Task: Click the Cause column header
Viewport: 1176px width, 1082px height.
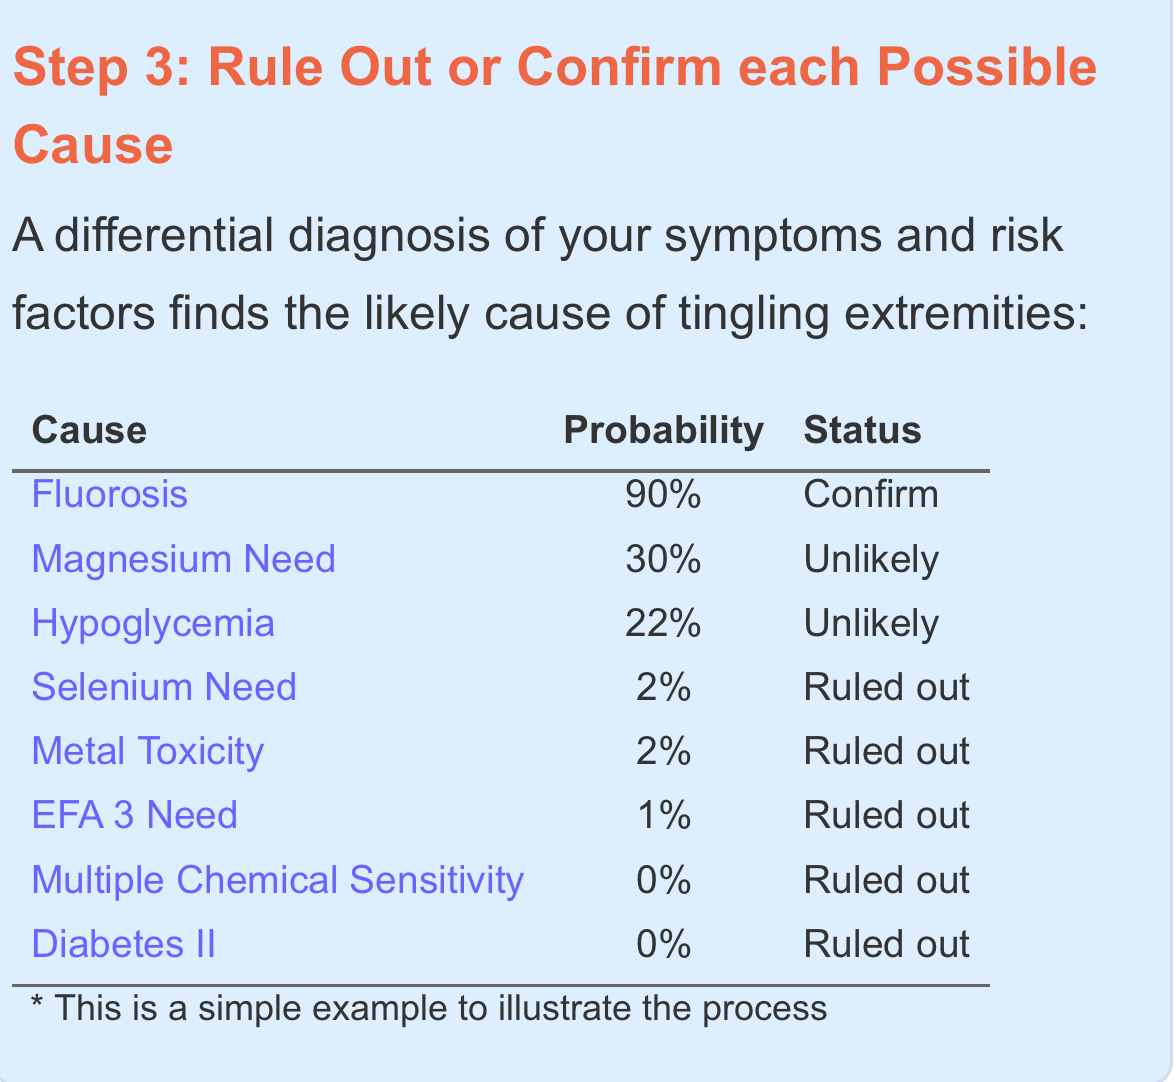Action: (x=89, y=430)
